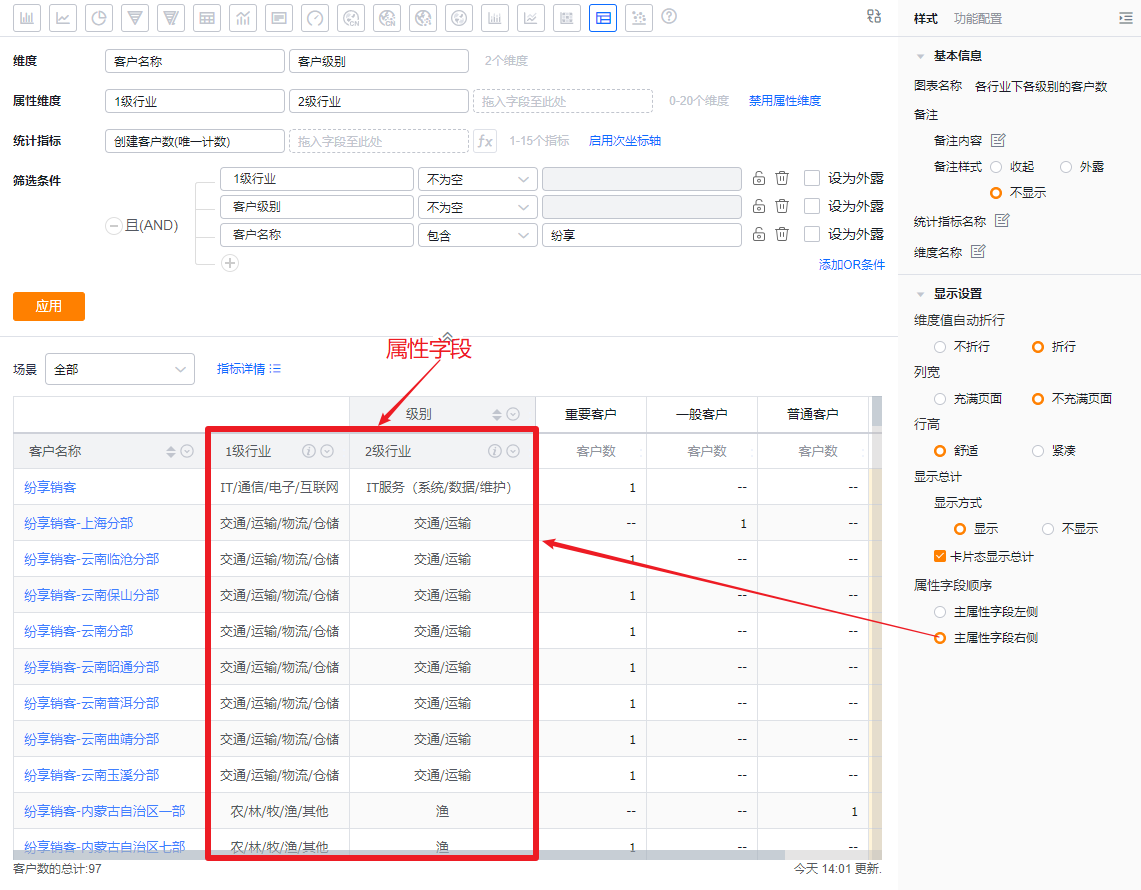Viewport: 1141px width, 890px height.
Task: Delete the 客户名称 filter via trash icon
Action: [x=782, y=234]
